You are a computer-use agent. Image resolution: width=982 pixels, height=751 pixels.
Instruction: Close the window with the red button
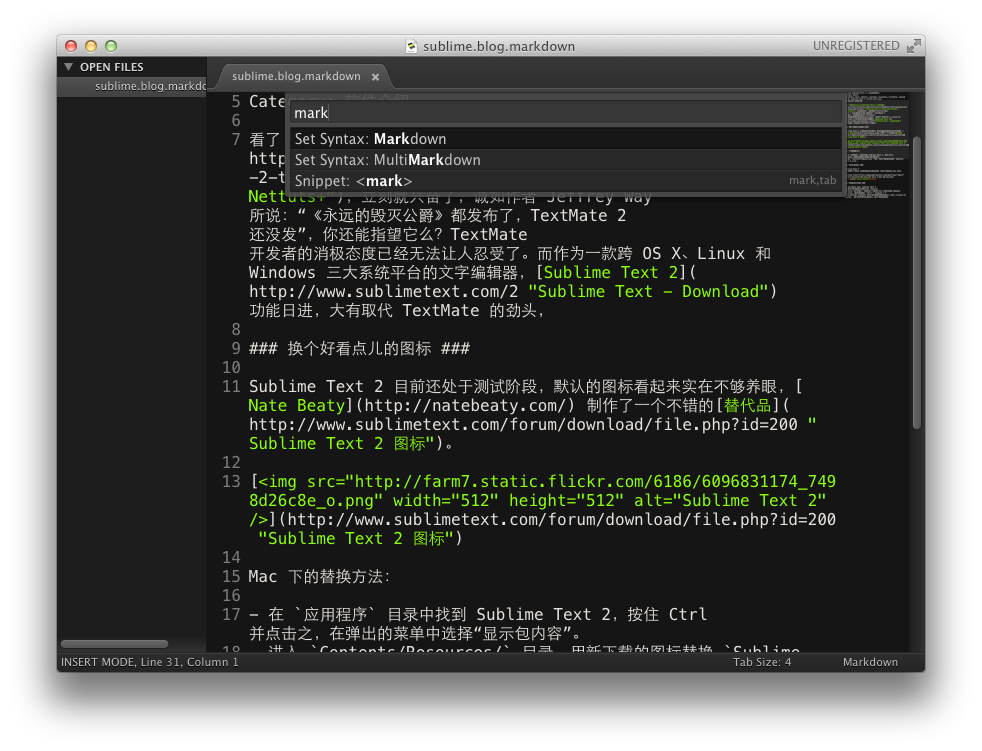pos(71,46)
